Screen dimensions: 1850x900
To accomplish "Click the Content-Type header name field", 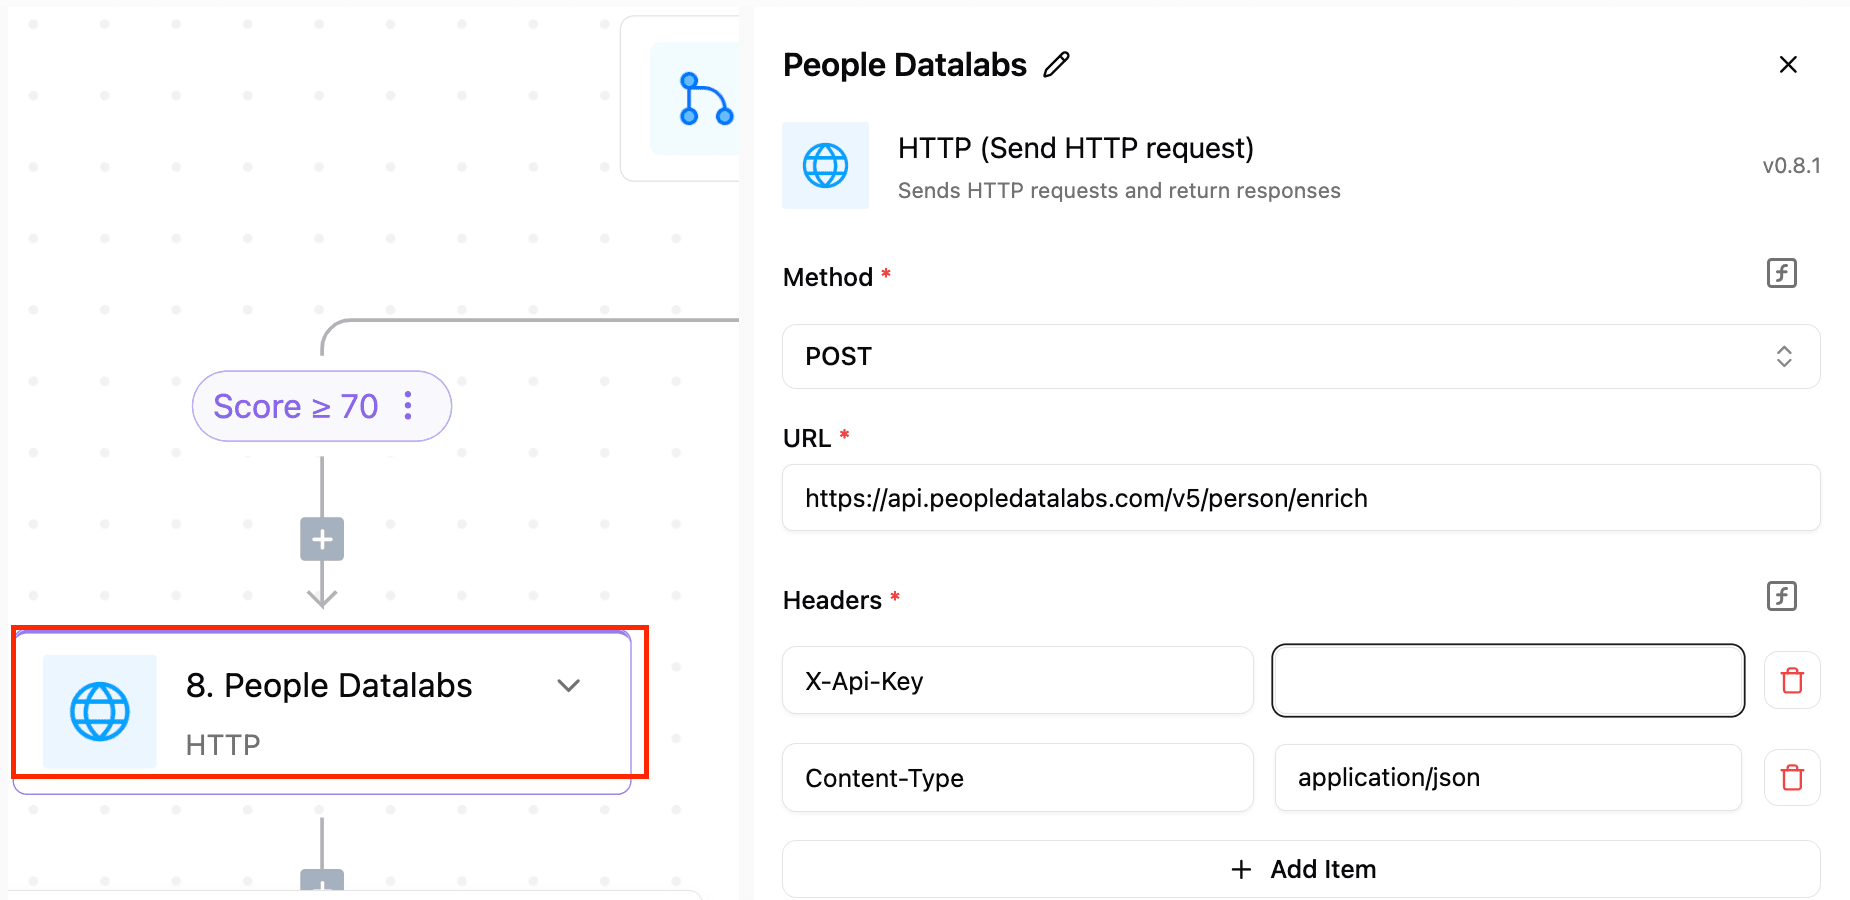I will pos(1017,778).
